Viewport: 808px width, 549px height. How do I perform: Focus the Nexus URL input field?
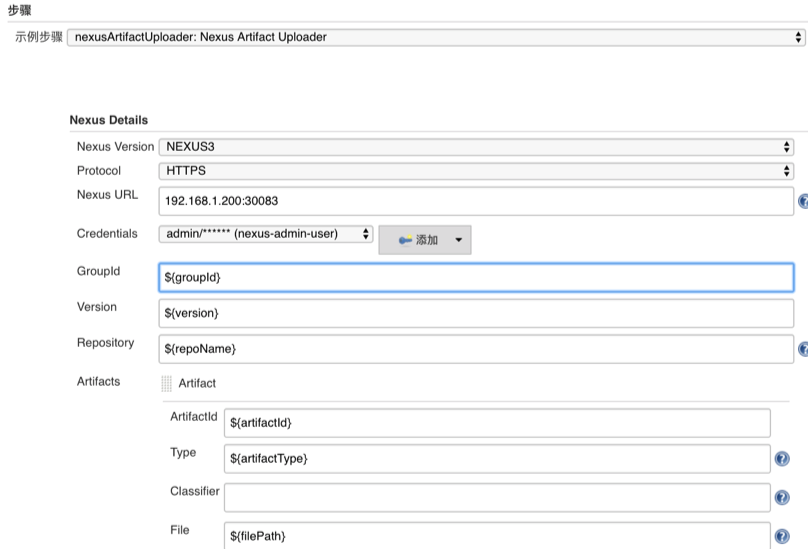pos(476,201)
